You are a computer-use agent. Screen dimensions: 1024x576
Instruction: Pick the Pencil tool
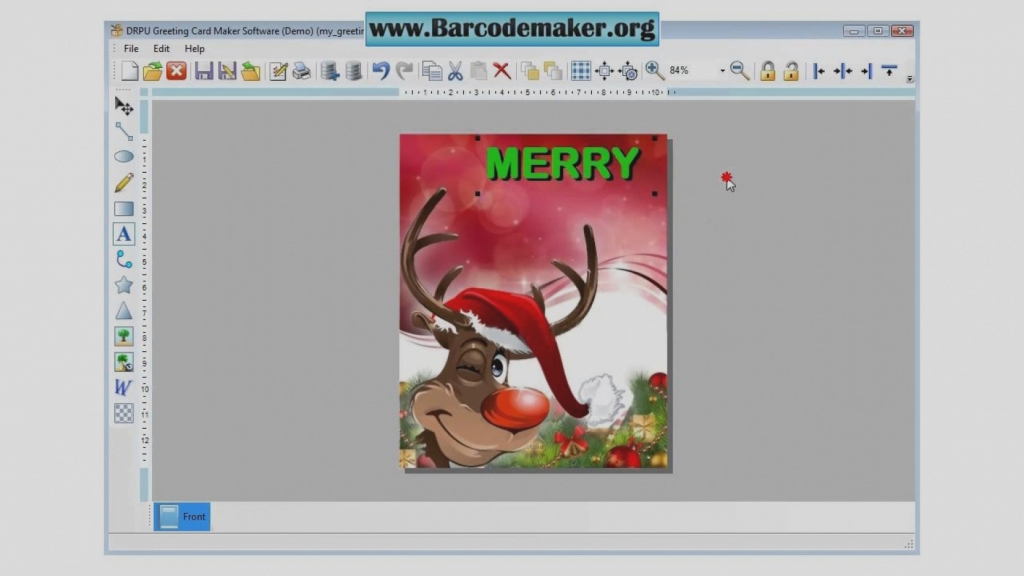tap(123, 182)
